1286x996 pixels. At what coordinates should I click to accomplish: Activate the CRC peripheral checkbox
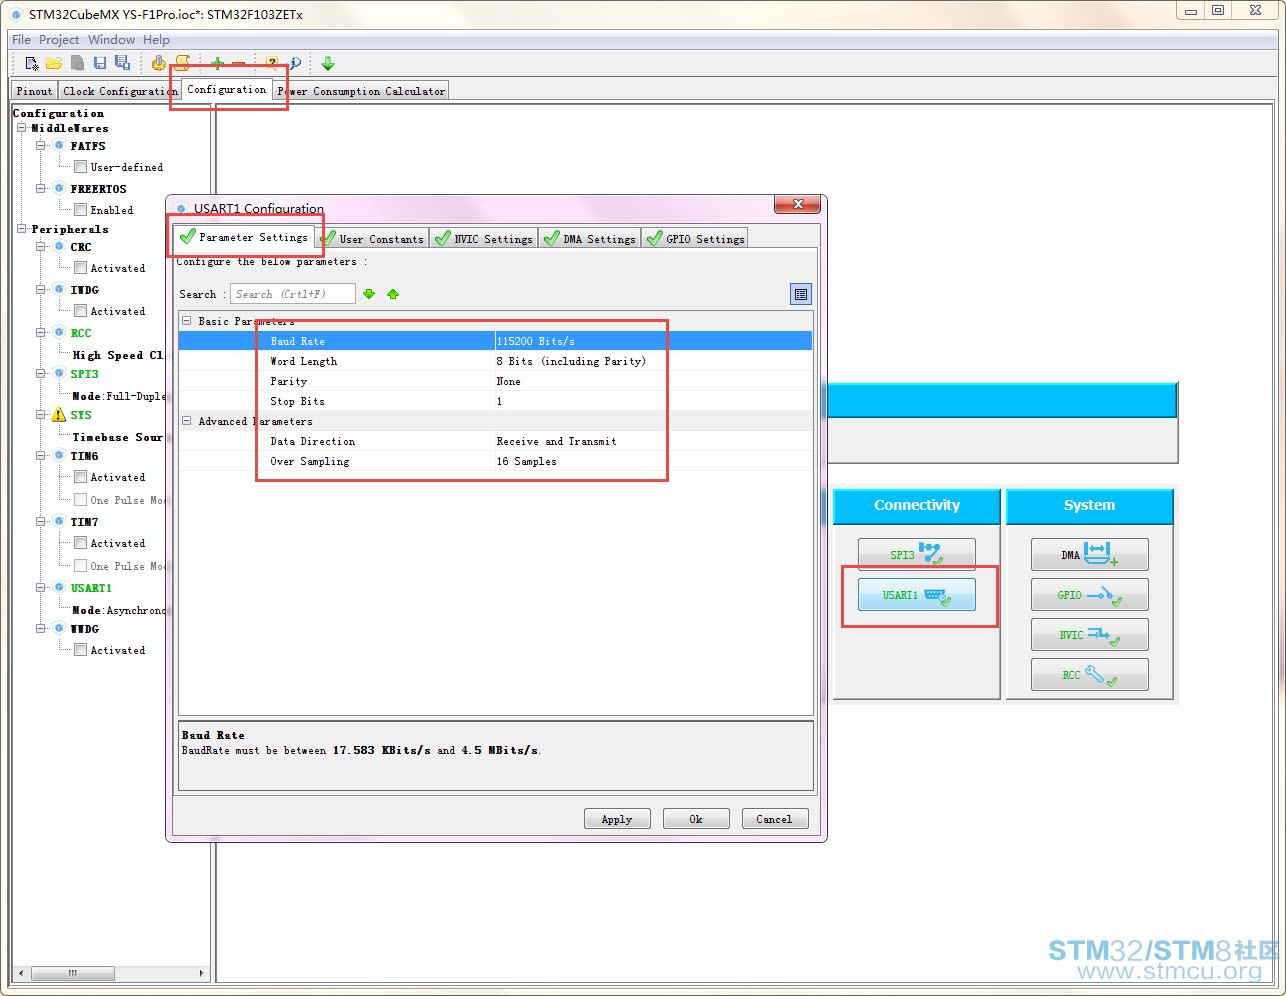click(x=80, y=268)
